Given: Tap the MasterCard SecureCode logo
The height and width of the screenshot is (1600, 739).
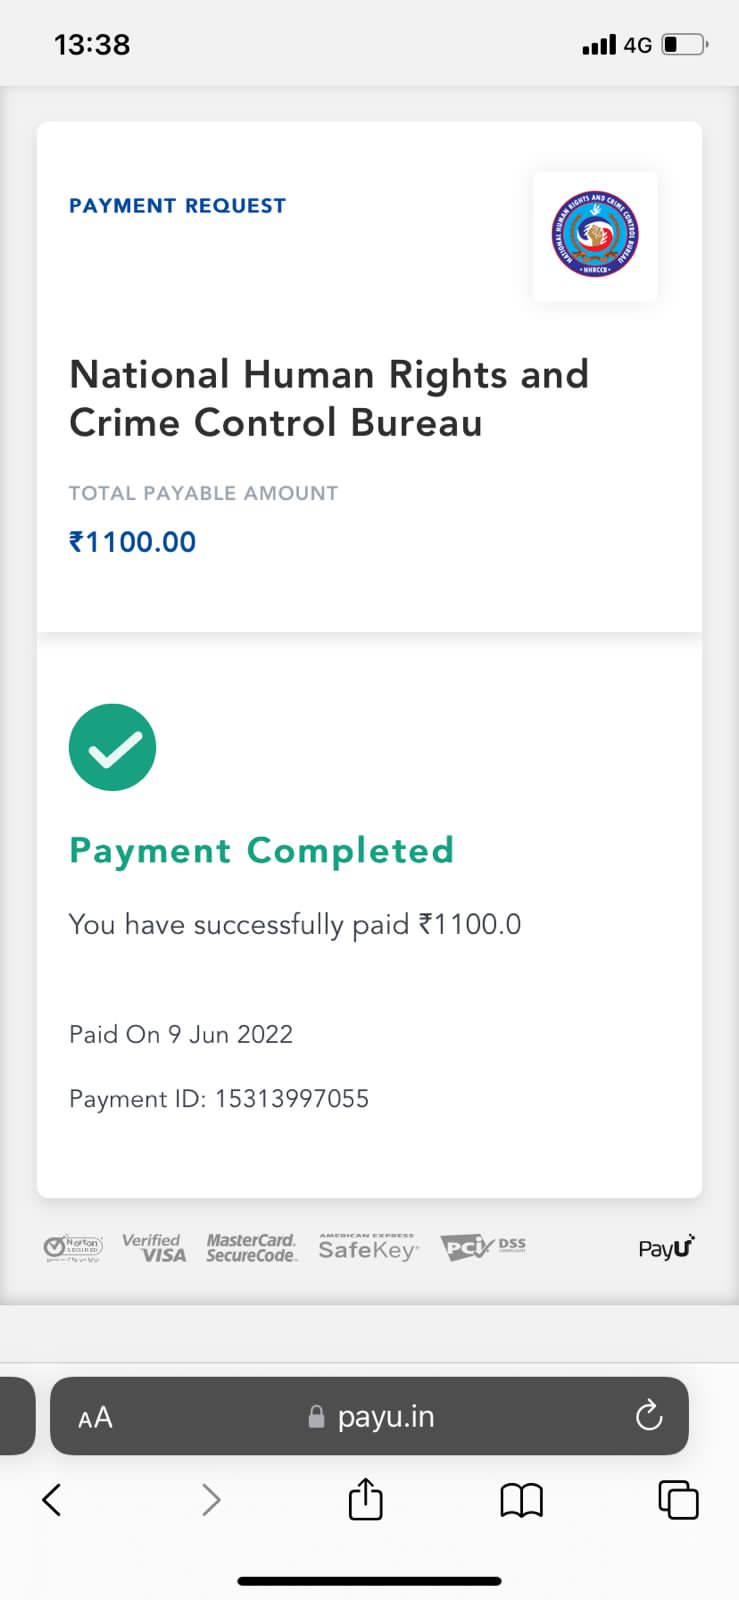Looking at the screenshot, I should point(251,1248).
